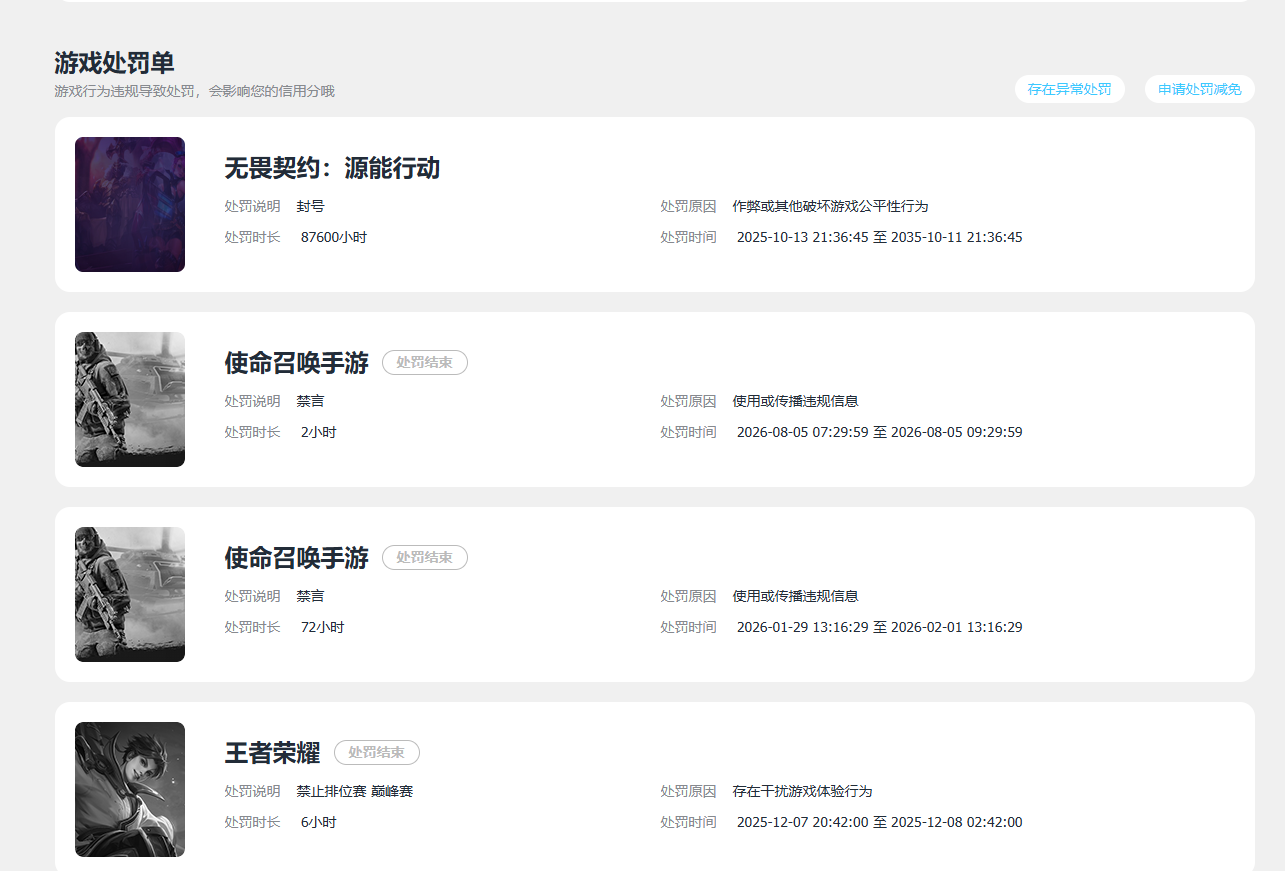This screenshot has width=1285, height=871.
Task: Click the 存在异常处罚 button
Action: [1069, 89]
